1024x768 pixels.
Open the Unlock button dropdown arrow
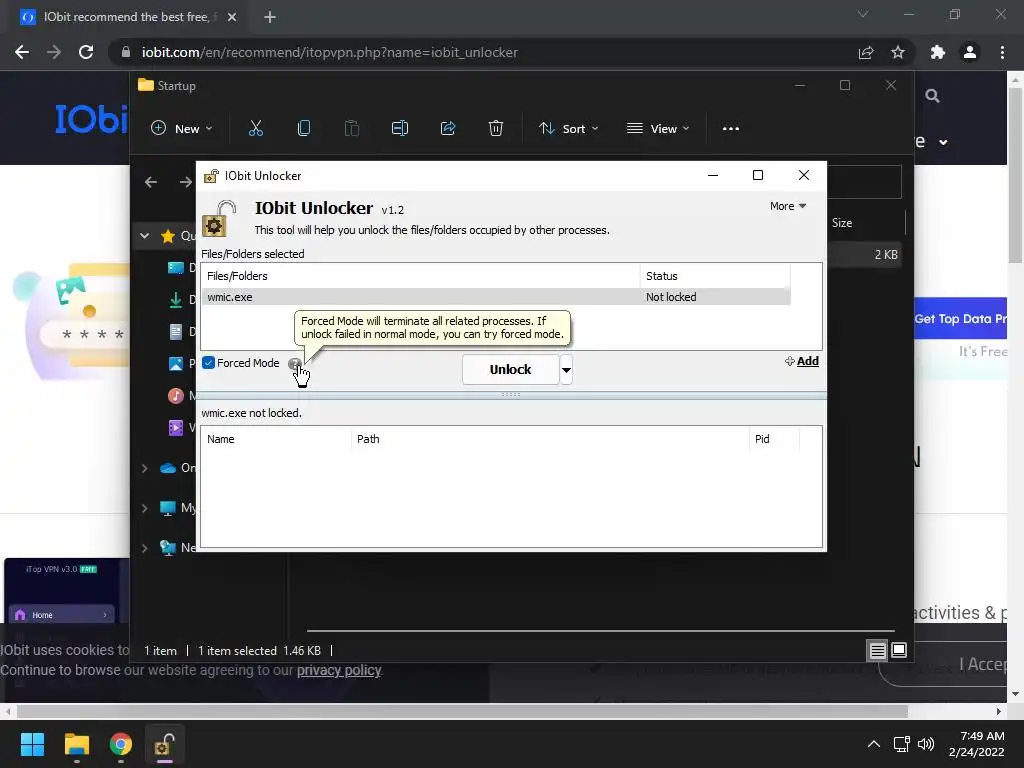(566, 370)
